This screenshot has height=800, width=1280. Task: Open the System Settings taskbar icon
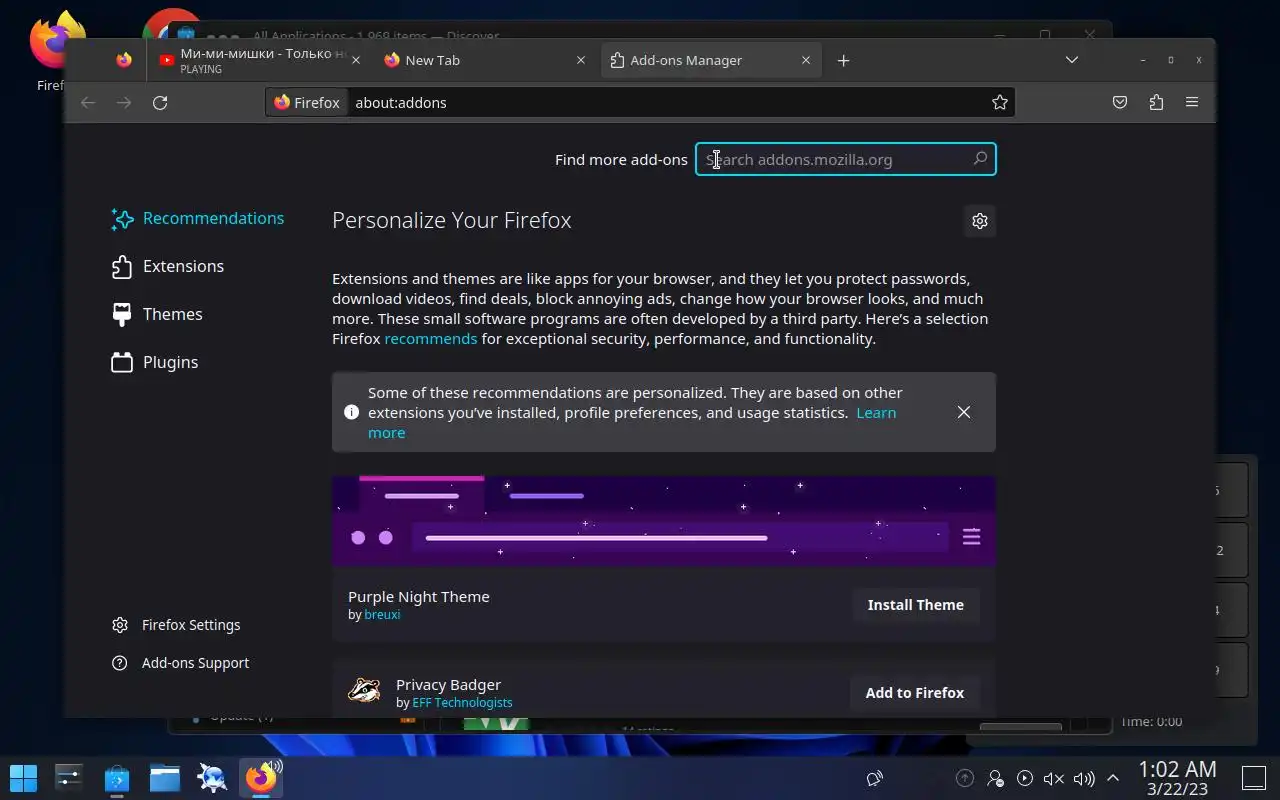tap(69, 778)
